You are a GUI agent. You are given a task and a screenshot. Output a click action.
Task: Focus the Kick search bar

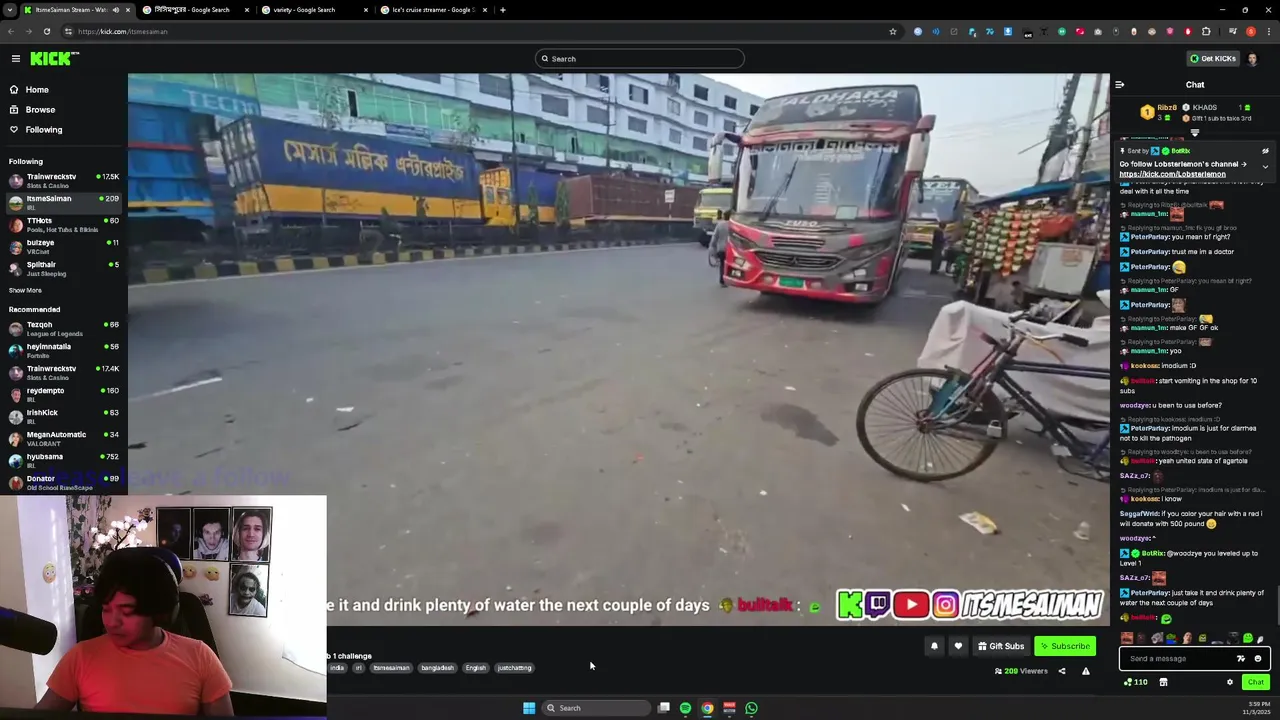(x=640, y=59)
